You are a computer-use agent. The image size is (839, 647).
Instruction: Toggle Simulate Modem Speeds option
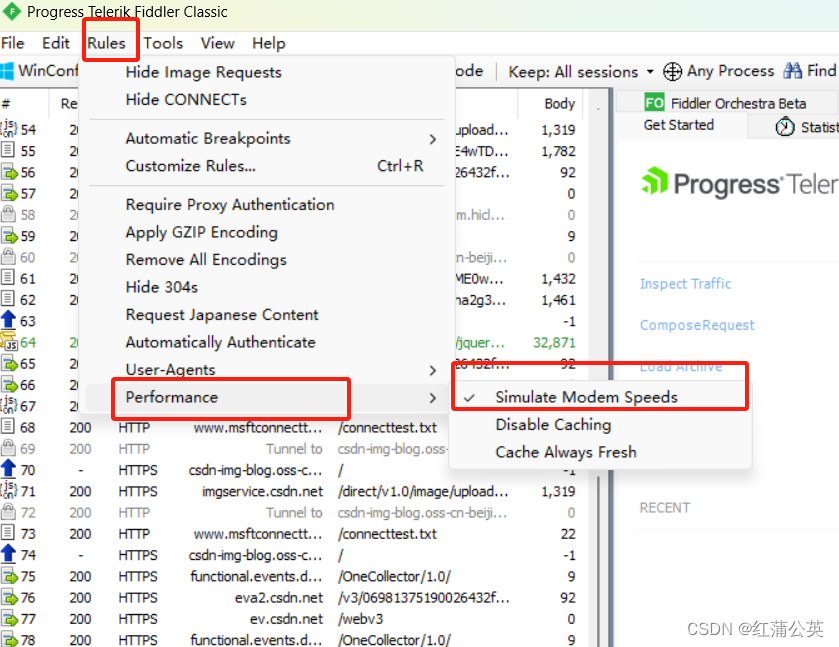pyautogui.click(x=586, y=397)
